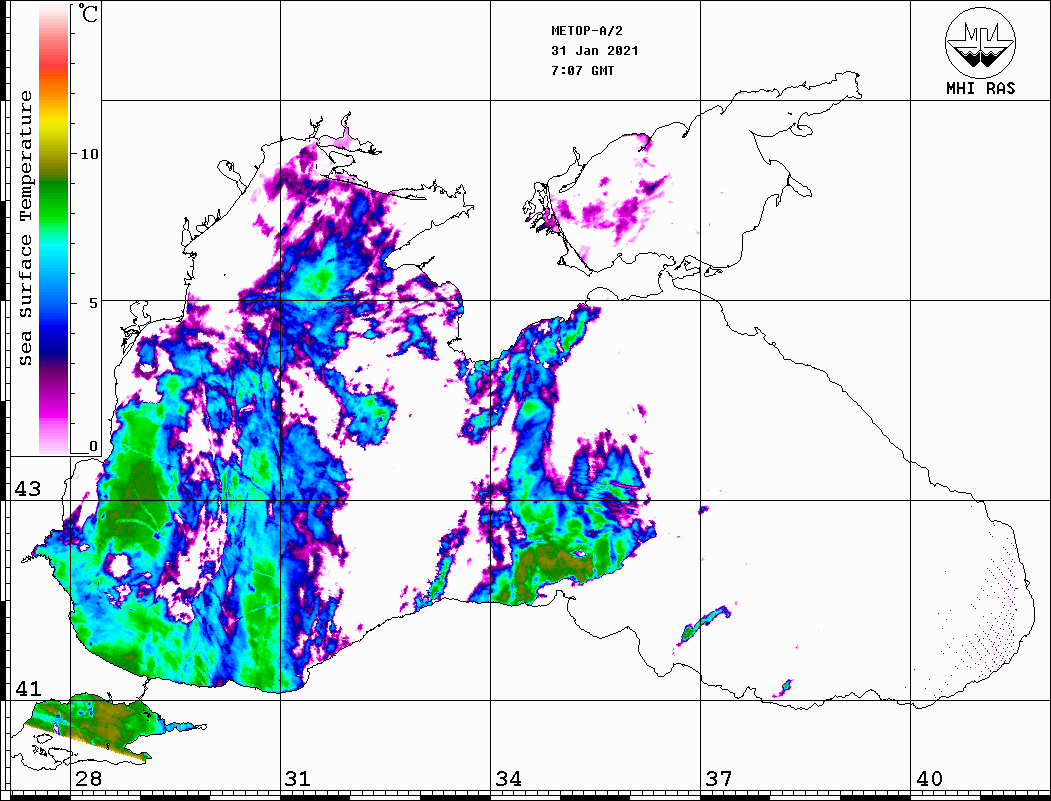This screenshot has height=801, width=1051.
Task: Click the legend tick value '5'
Action: (x=94, y=303)
